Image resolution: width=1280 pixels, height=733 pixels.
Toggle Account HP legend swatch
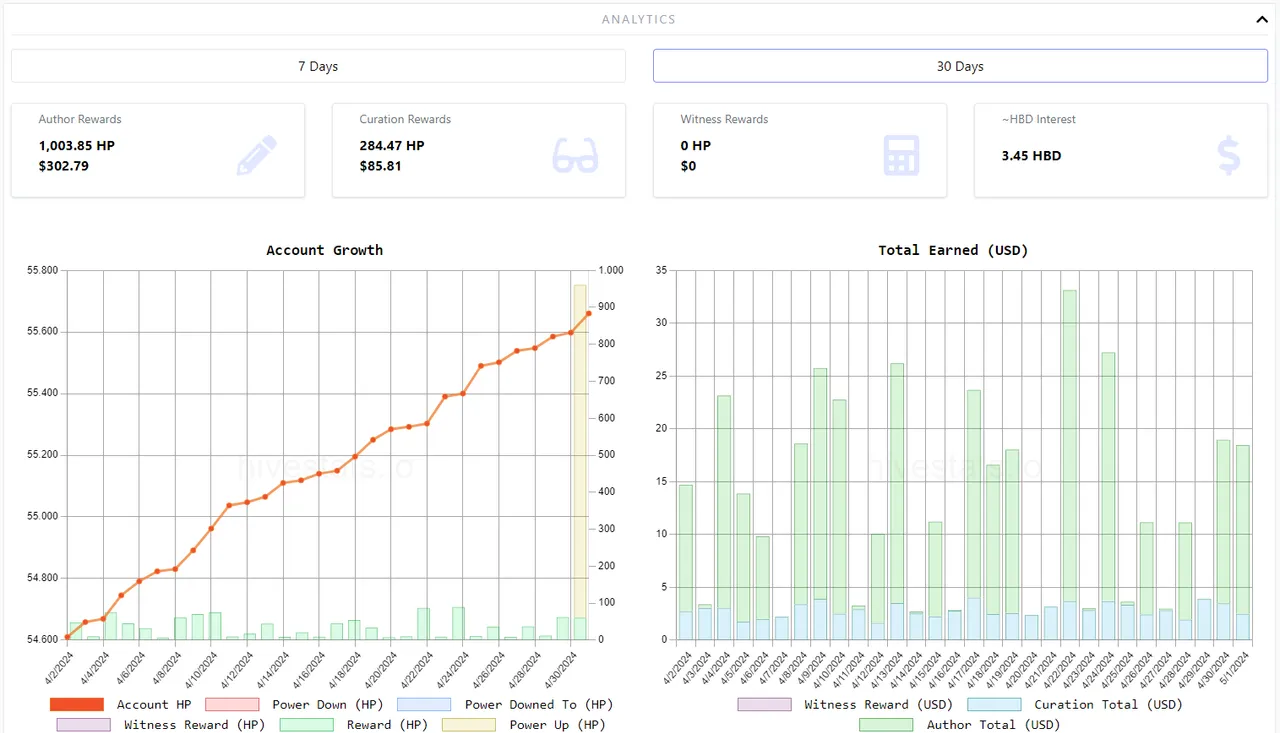[77, 704]
